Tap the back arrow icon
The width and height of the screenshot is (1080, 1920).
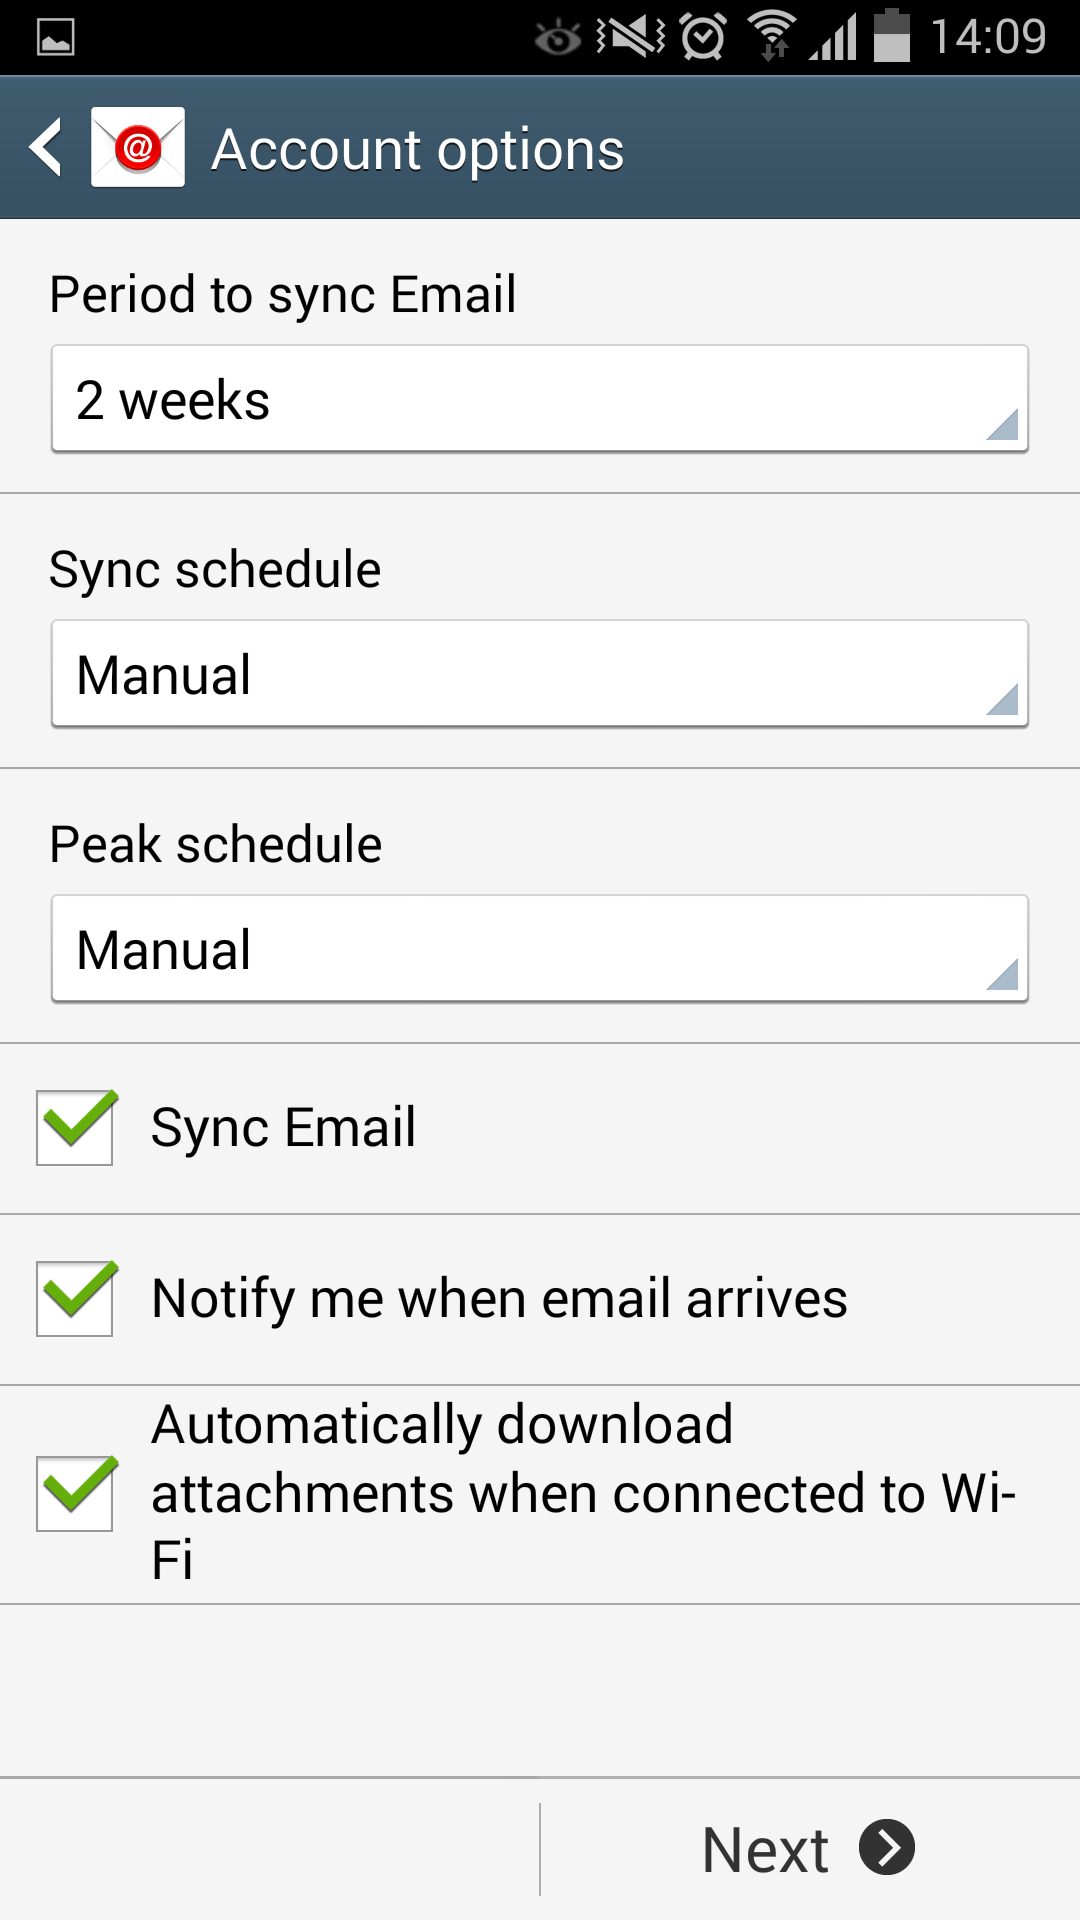[46, 148]
